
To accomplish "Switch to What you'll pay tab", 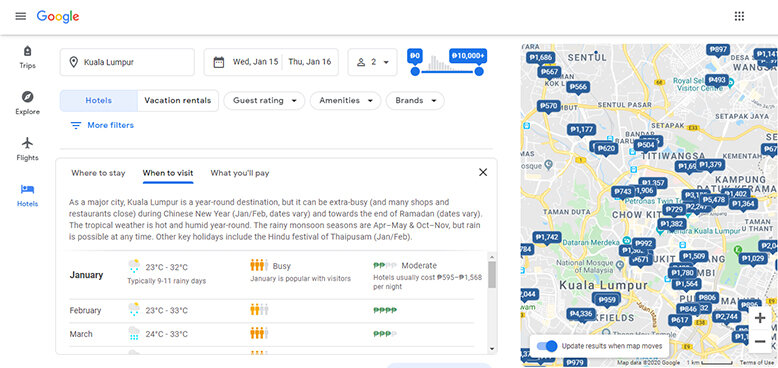I will [x=240, y=173].
